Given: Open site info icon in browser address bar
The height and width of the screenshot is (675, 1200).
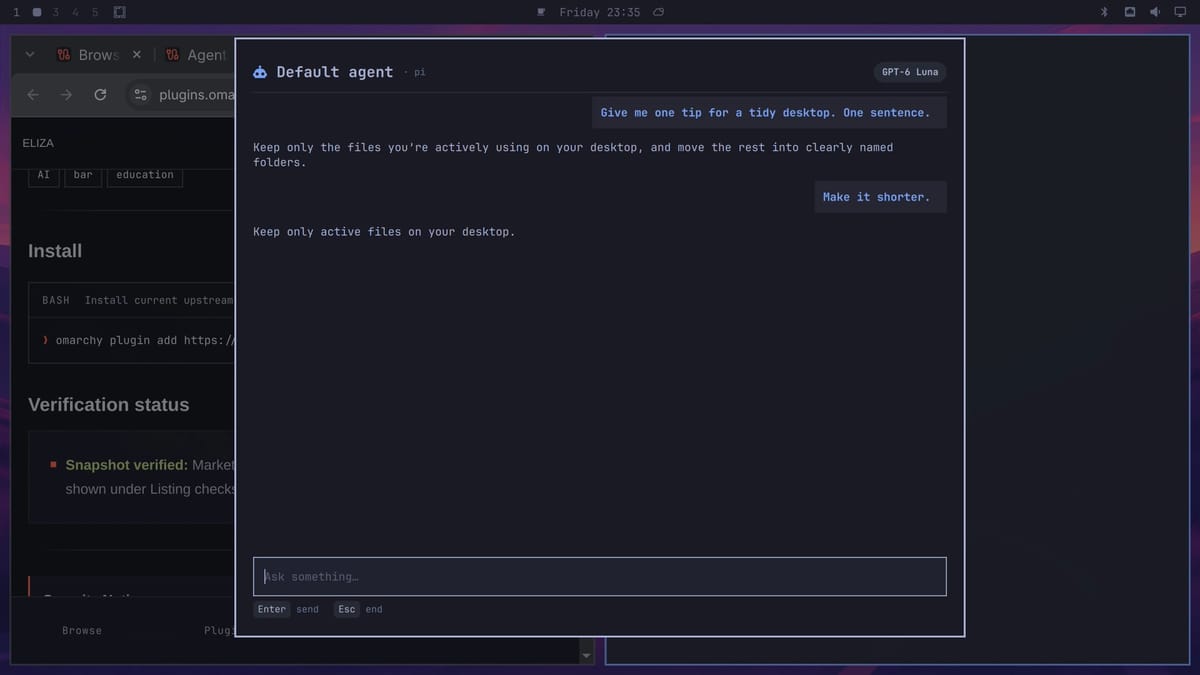Looking at the screenshot, I should 140,95.
